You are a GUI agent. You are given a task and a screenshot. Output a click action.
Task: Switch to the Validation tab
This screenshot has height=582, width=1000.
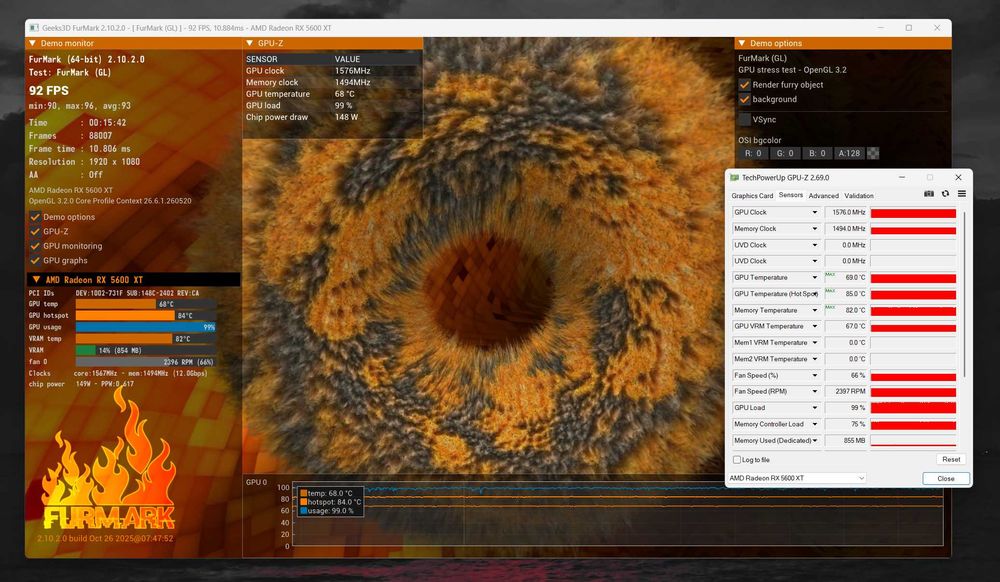point(859,196)
